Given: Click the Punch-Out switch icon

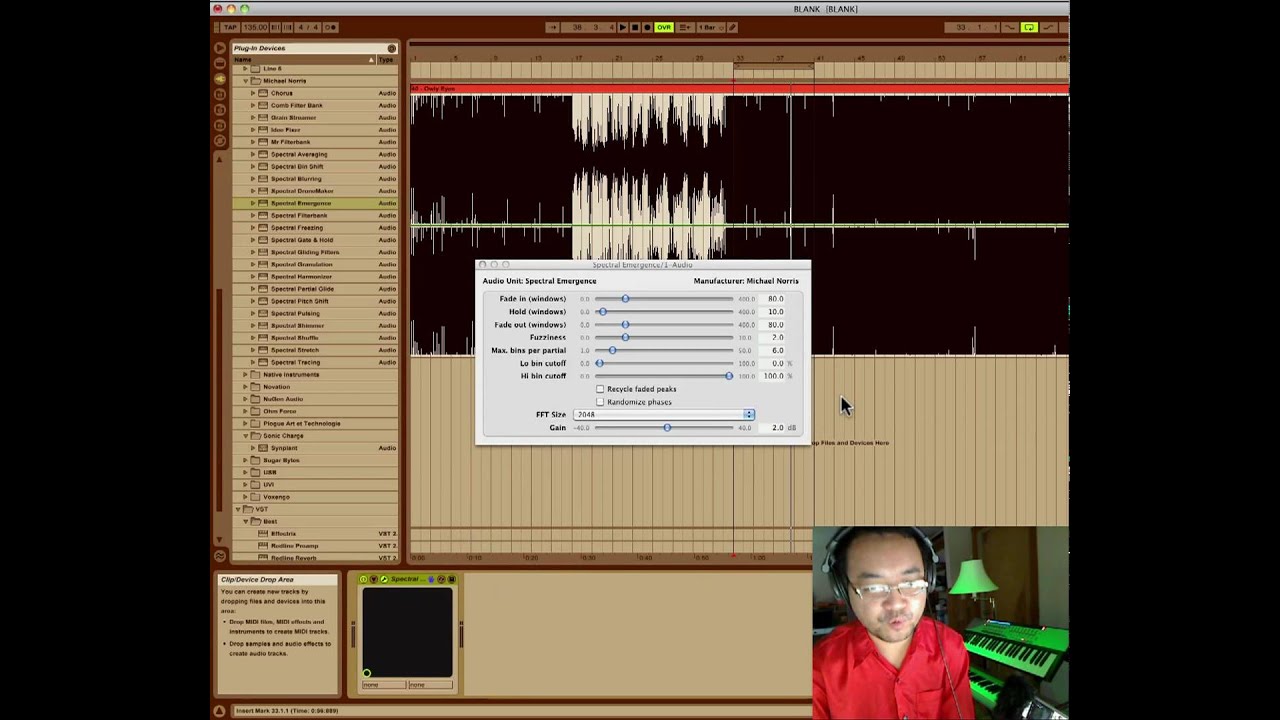Looking at the screenshot, I should point(1049,27).
